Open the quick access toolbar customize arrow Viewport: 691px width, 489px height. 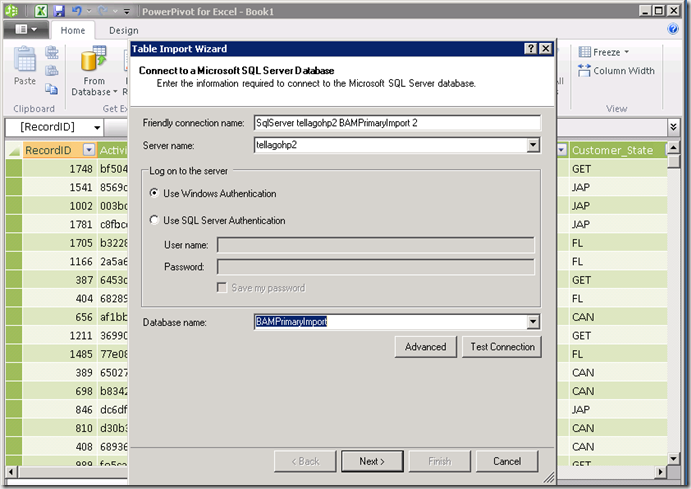click(126, 11)
